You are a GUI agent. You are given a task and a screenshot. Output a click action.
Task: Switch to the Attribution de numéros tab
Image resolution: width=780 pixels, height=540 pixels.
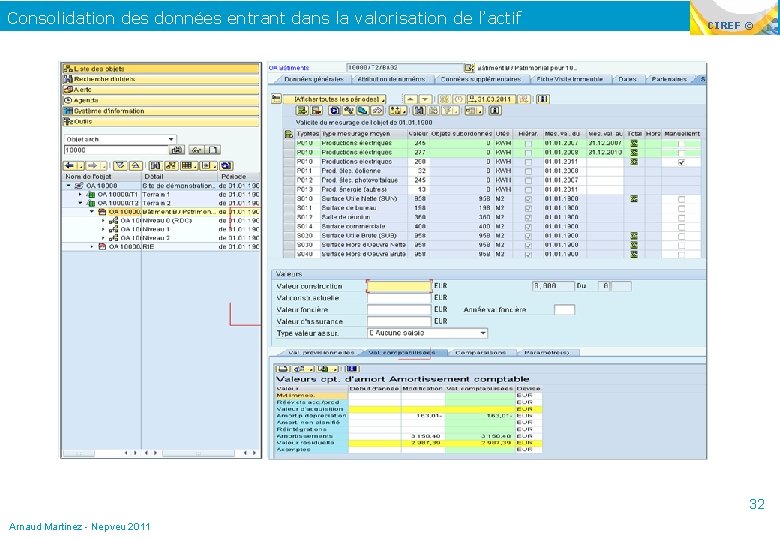[391, 79]
